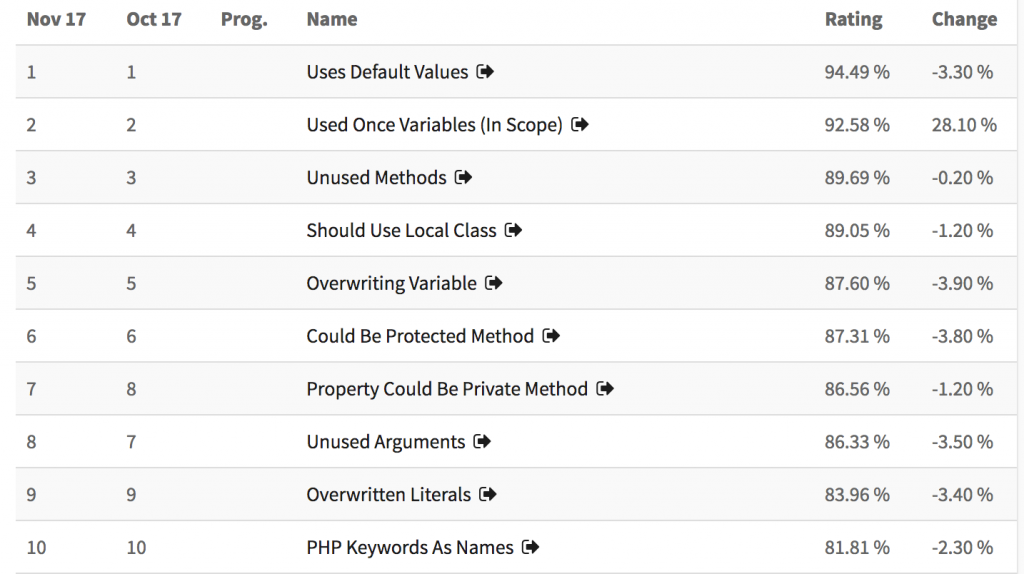Viewport: 1024px width, 574px height.
Task: Click the arrow icon beside Unused Methods
Action: (464, 177)
